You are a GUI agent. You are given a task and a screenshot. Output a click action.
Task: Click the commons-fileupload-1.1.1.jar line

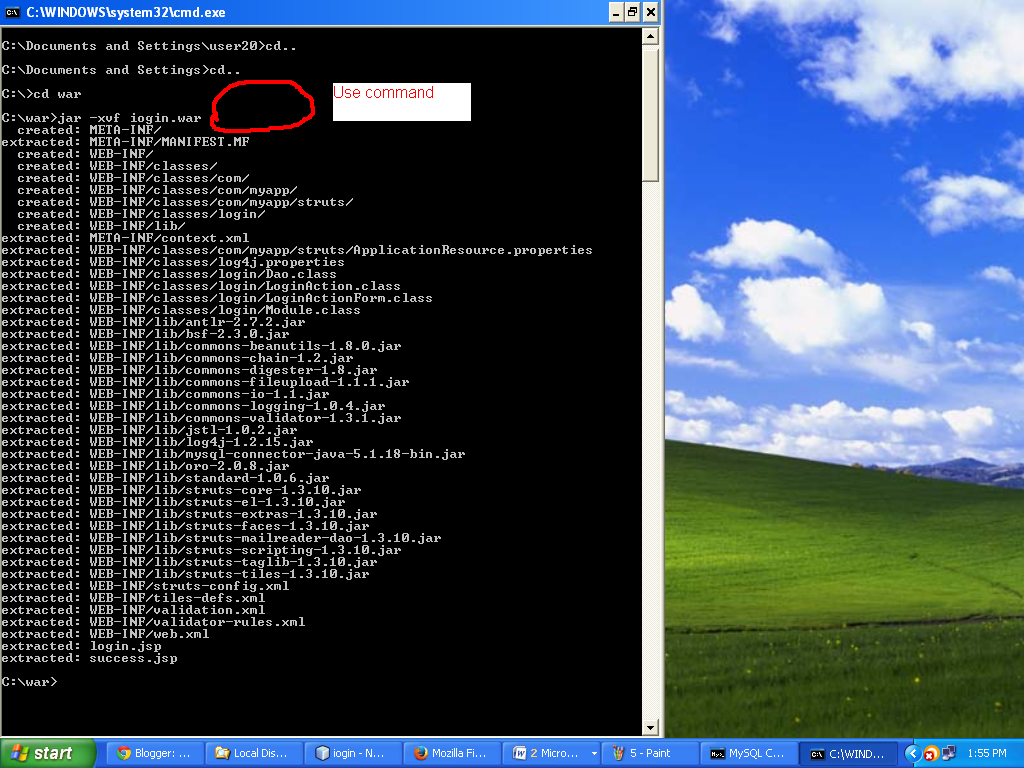[x=205, y=382]
